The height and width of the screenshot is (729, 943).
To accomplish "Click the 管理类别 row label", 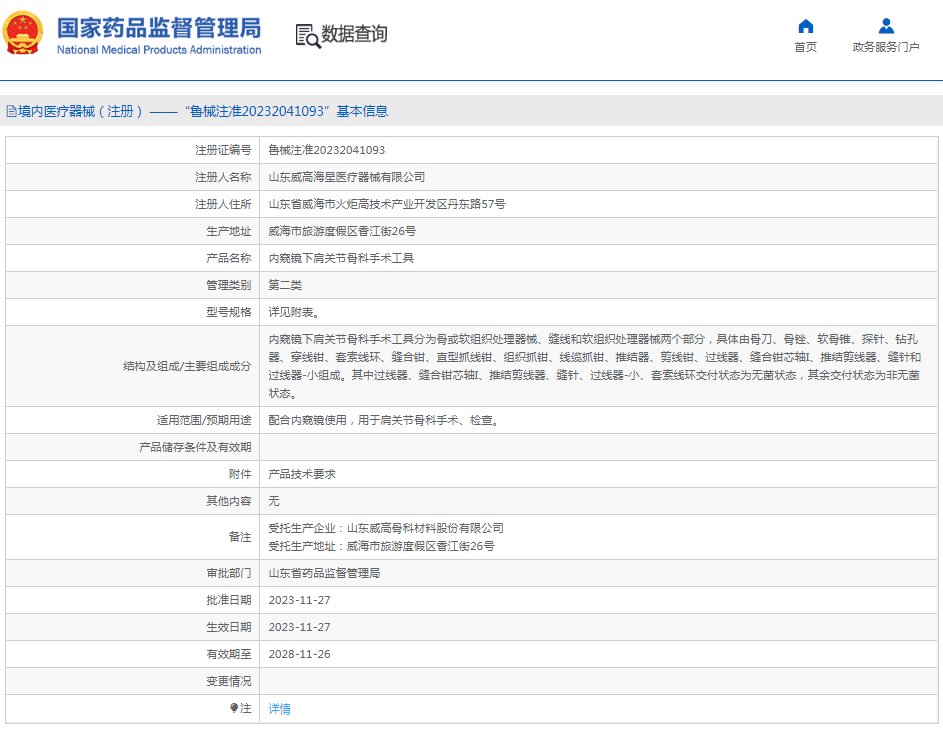I will pos(229,285).
